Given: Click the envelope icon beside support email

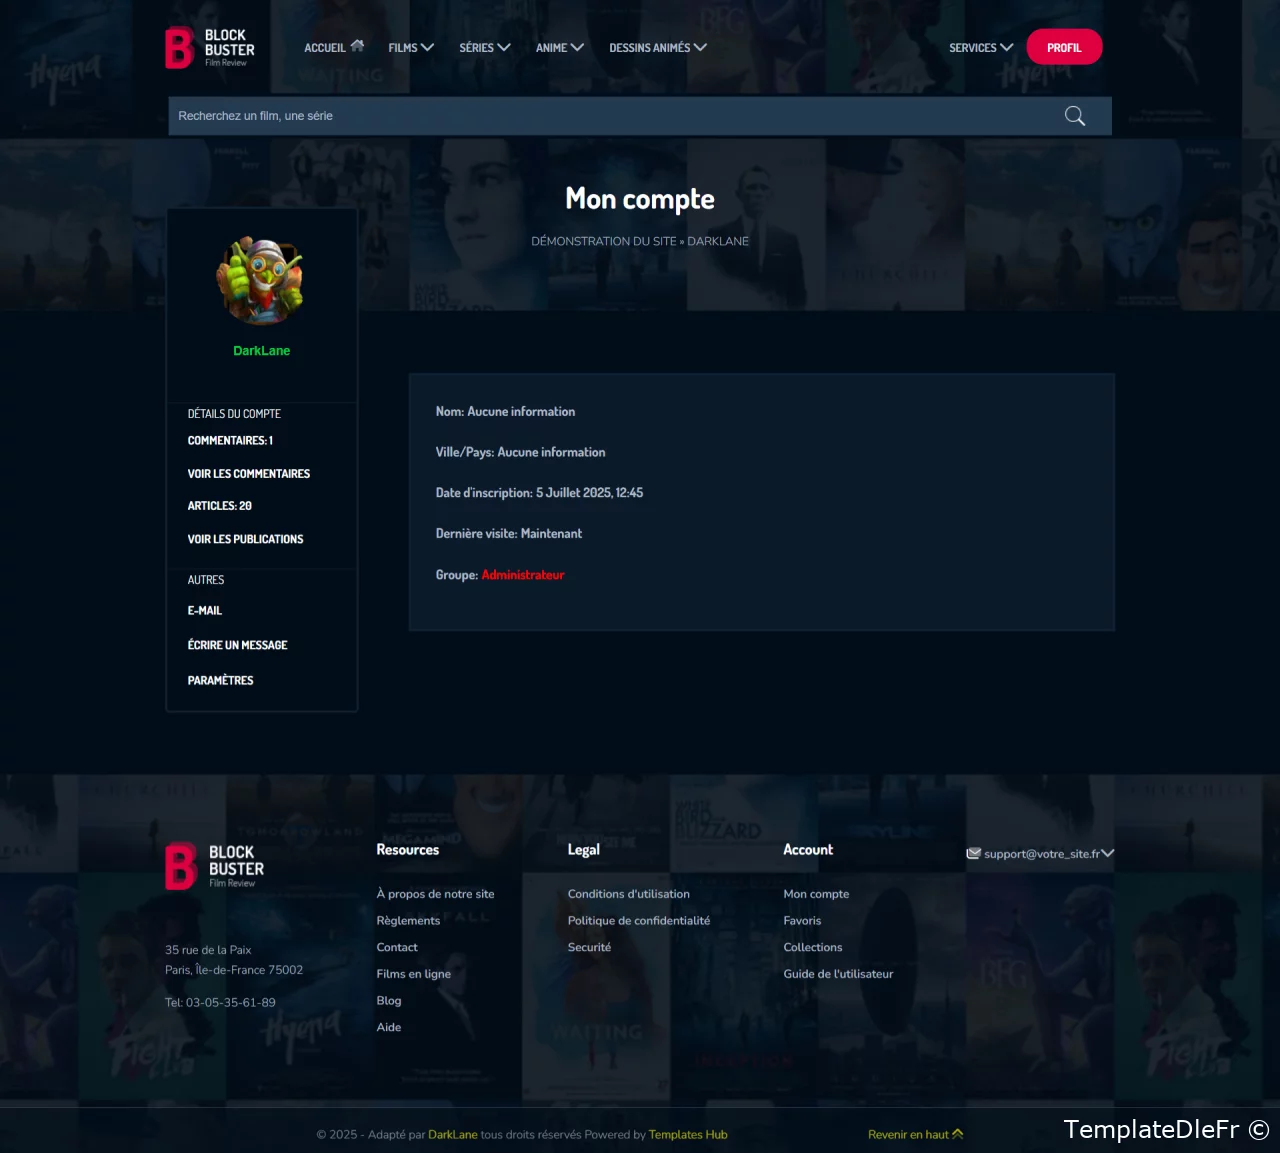Looking at the screenshot, I should pyautogui.click(x=973, y=854).
